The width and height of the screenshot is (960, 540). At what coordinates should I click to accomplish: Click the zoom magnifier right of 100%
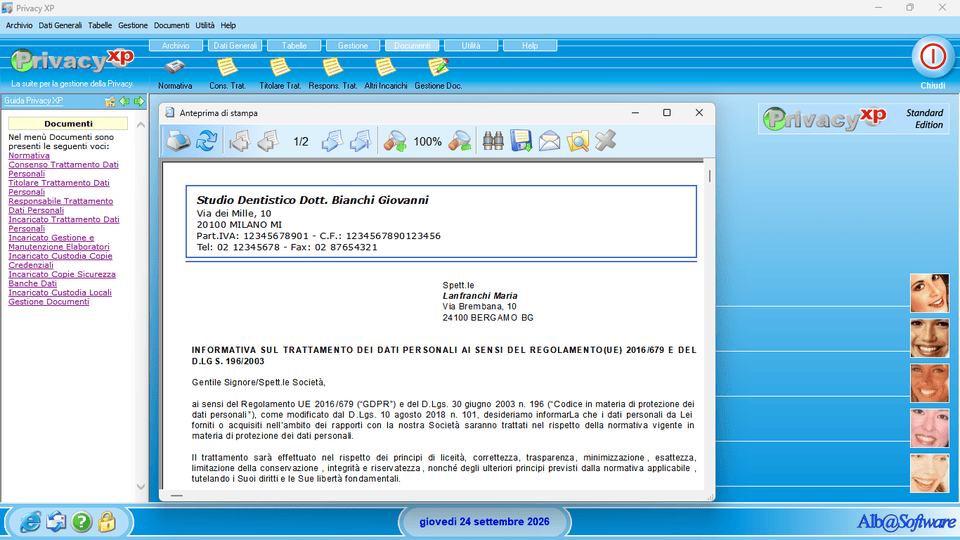pos(460,141)
